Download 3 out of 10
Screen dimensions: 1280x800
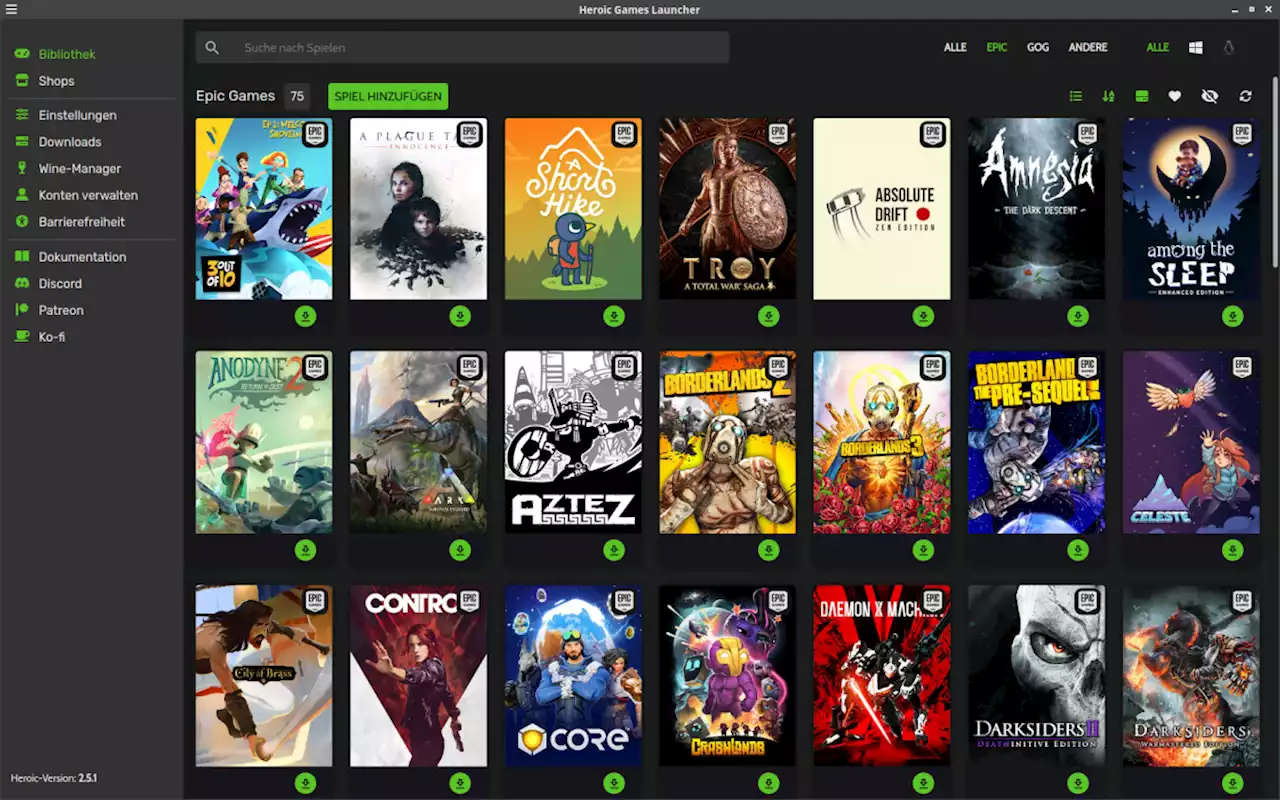pyautogui.click(x=305, y=316)
